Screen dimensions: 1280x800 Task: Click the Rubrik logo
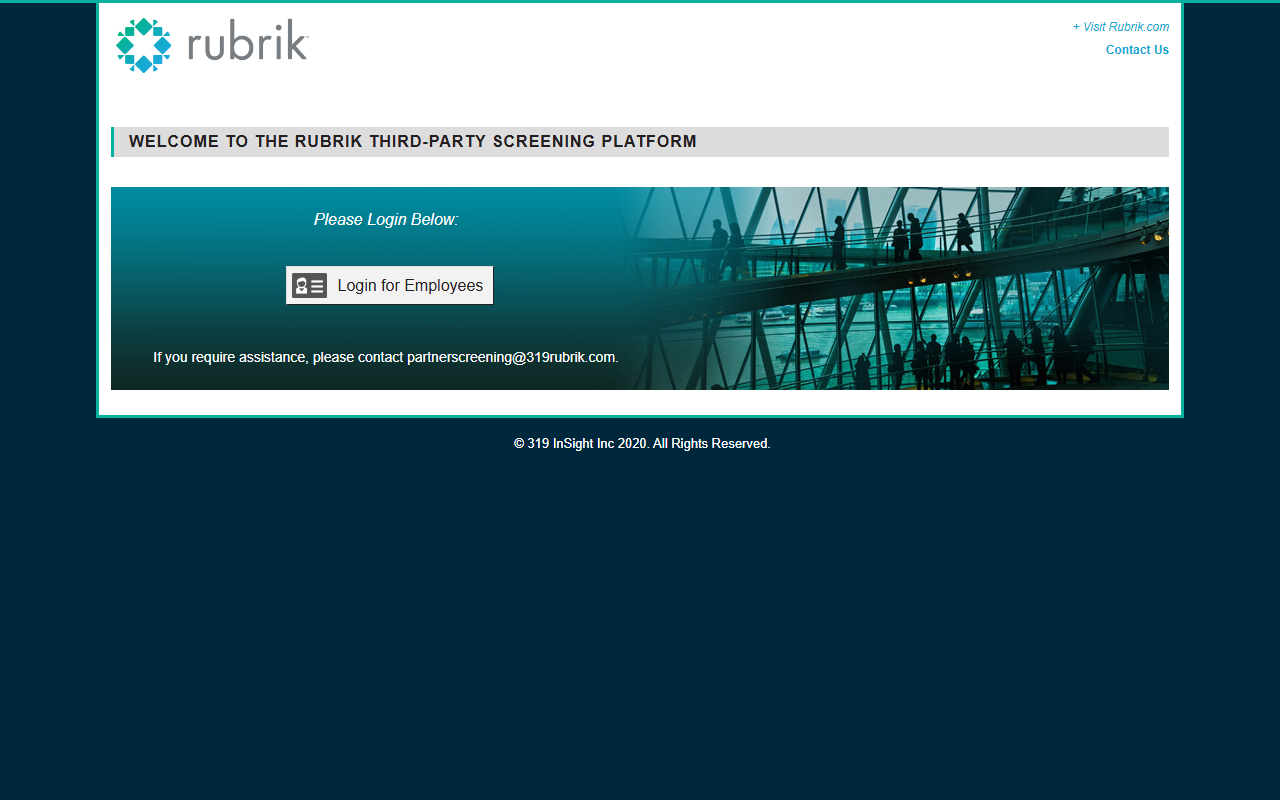212,46
